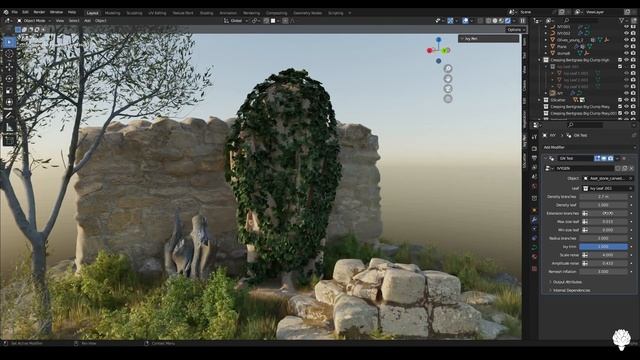Viewport: 640px width, 360px height.
Task: Hide IVY.001 in viewport via eye icon
Action: 626,27
